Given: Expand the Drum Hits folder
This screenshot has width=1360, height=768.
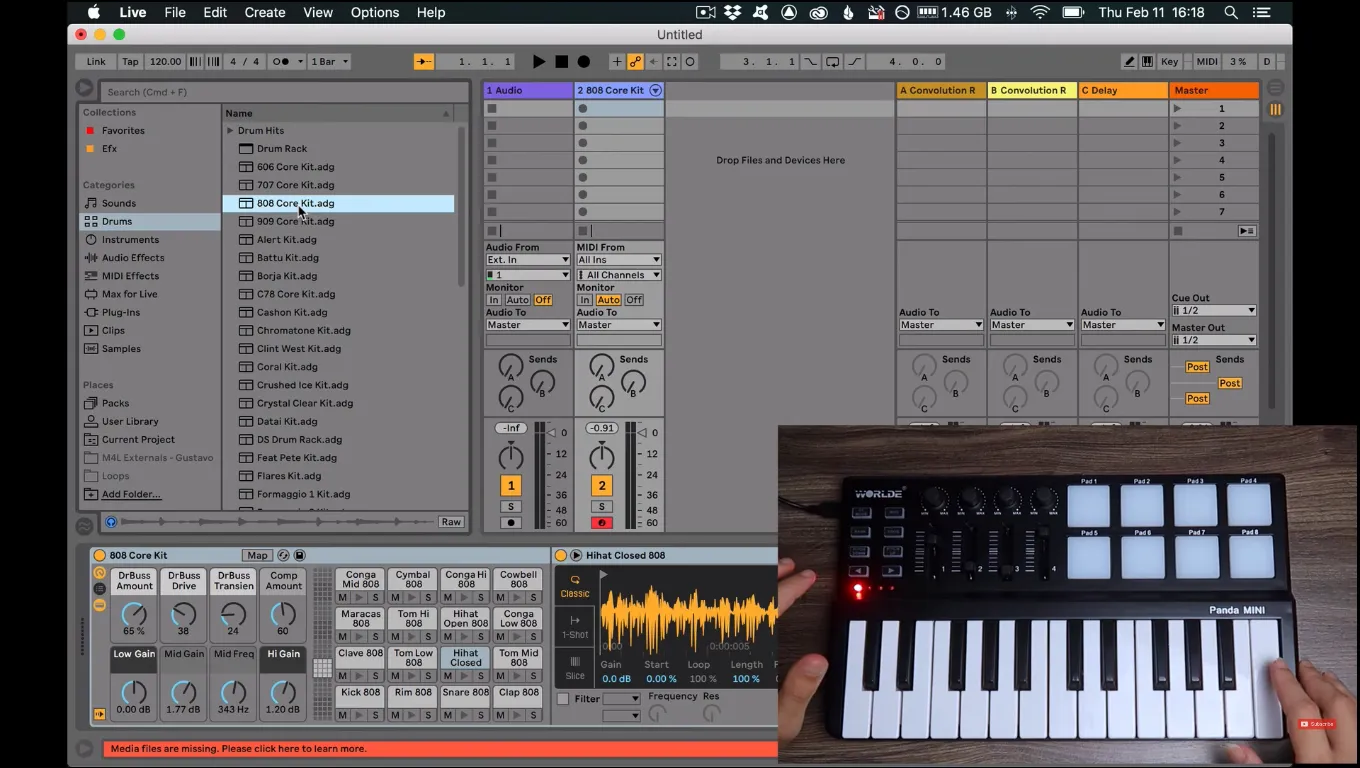Looking at the screenshot, I should coord(230,130).
